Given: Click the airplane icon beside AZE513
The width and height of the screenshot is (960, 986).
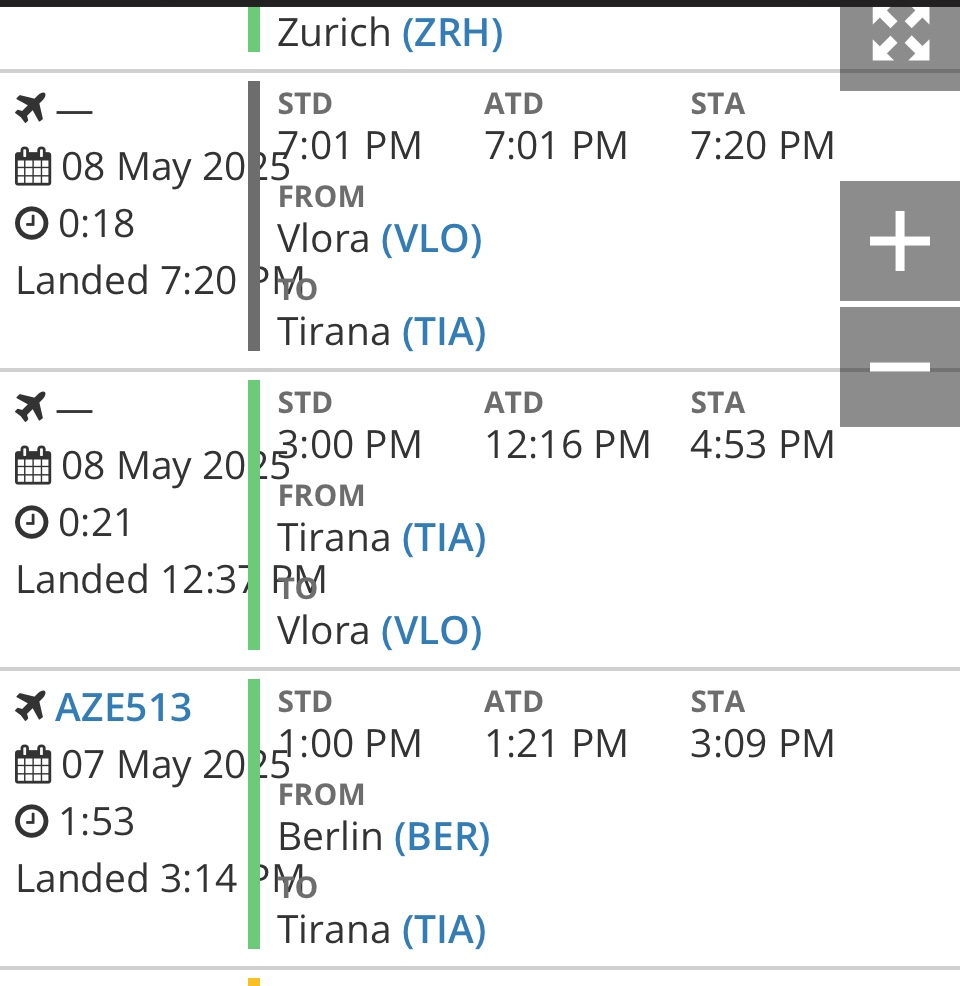Looking at the screenshot, I should tap(32, 707).
